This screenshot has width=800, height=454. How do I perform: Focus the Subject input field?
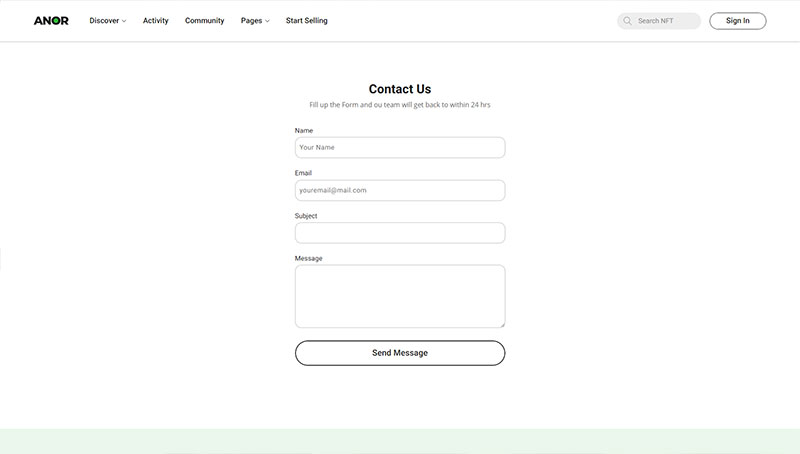pyautogui.click(x=400, y=233)
